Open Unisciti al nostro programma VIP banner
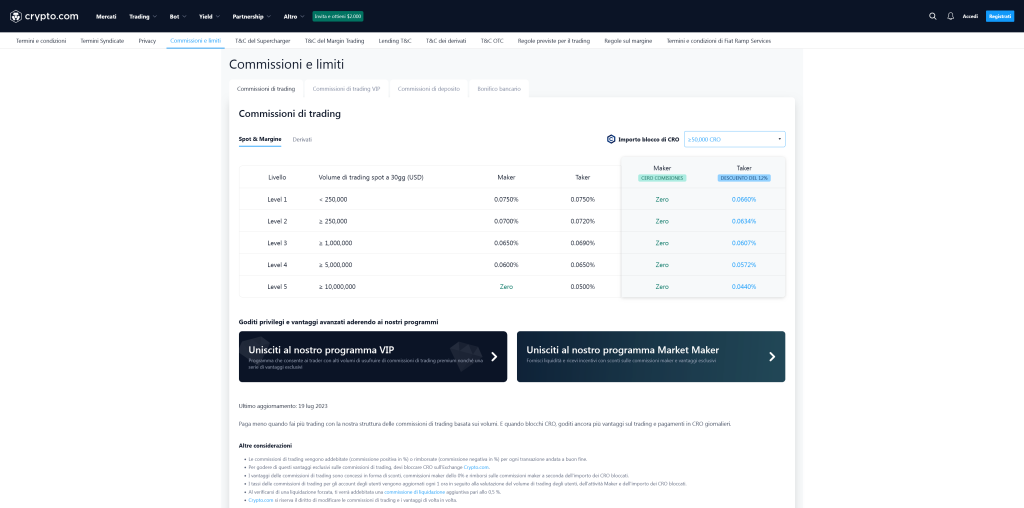This screenshot has width=1024, height=508. coord(373,357)
